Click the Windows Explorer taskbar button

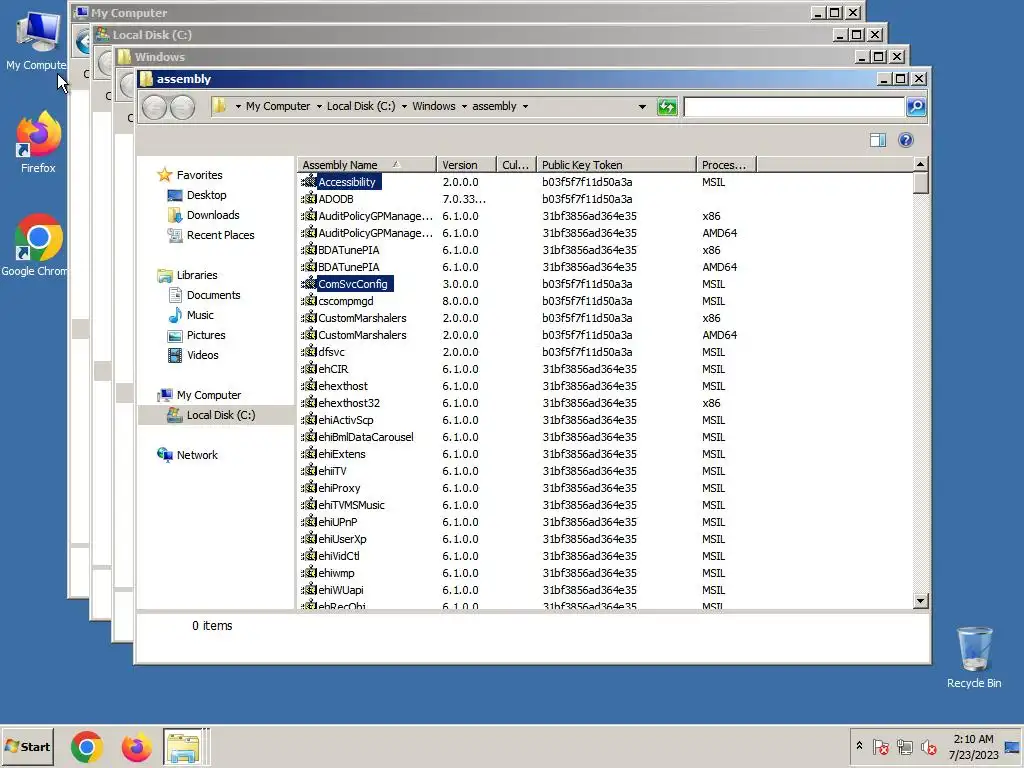pyautogui.click(x=184, y=747)
